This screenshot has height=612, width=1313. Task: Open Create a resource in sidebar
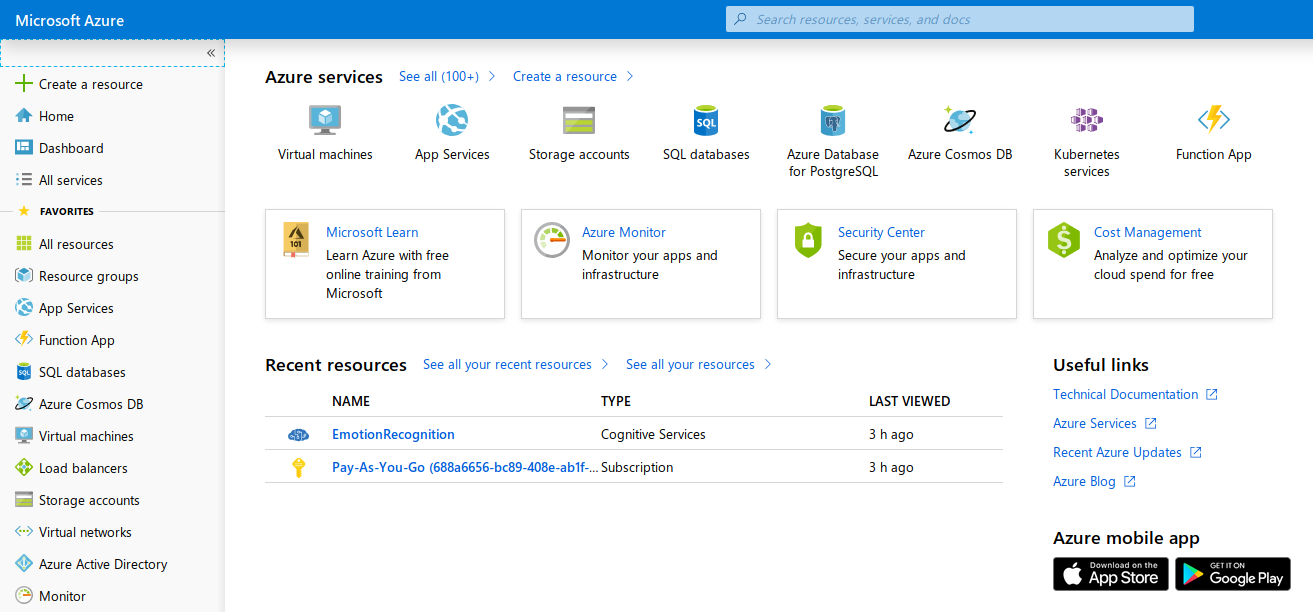pos(91,84)
